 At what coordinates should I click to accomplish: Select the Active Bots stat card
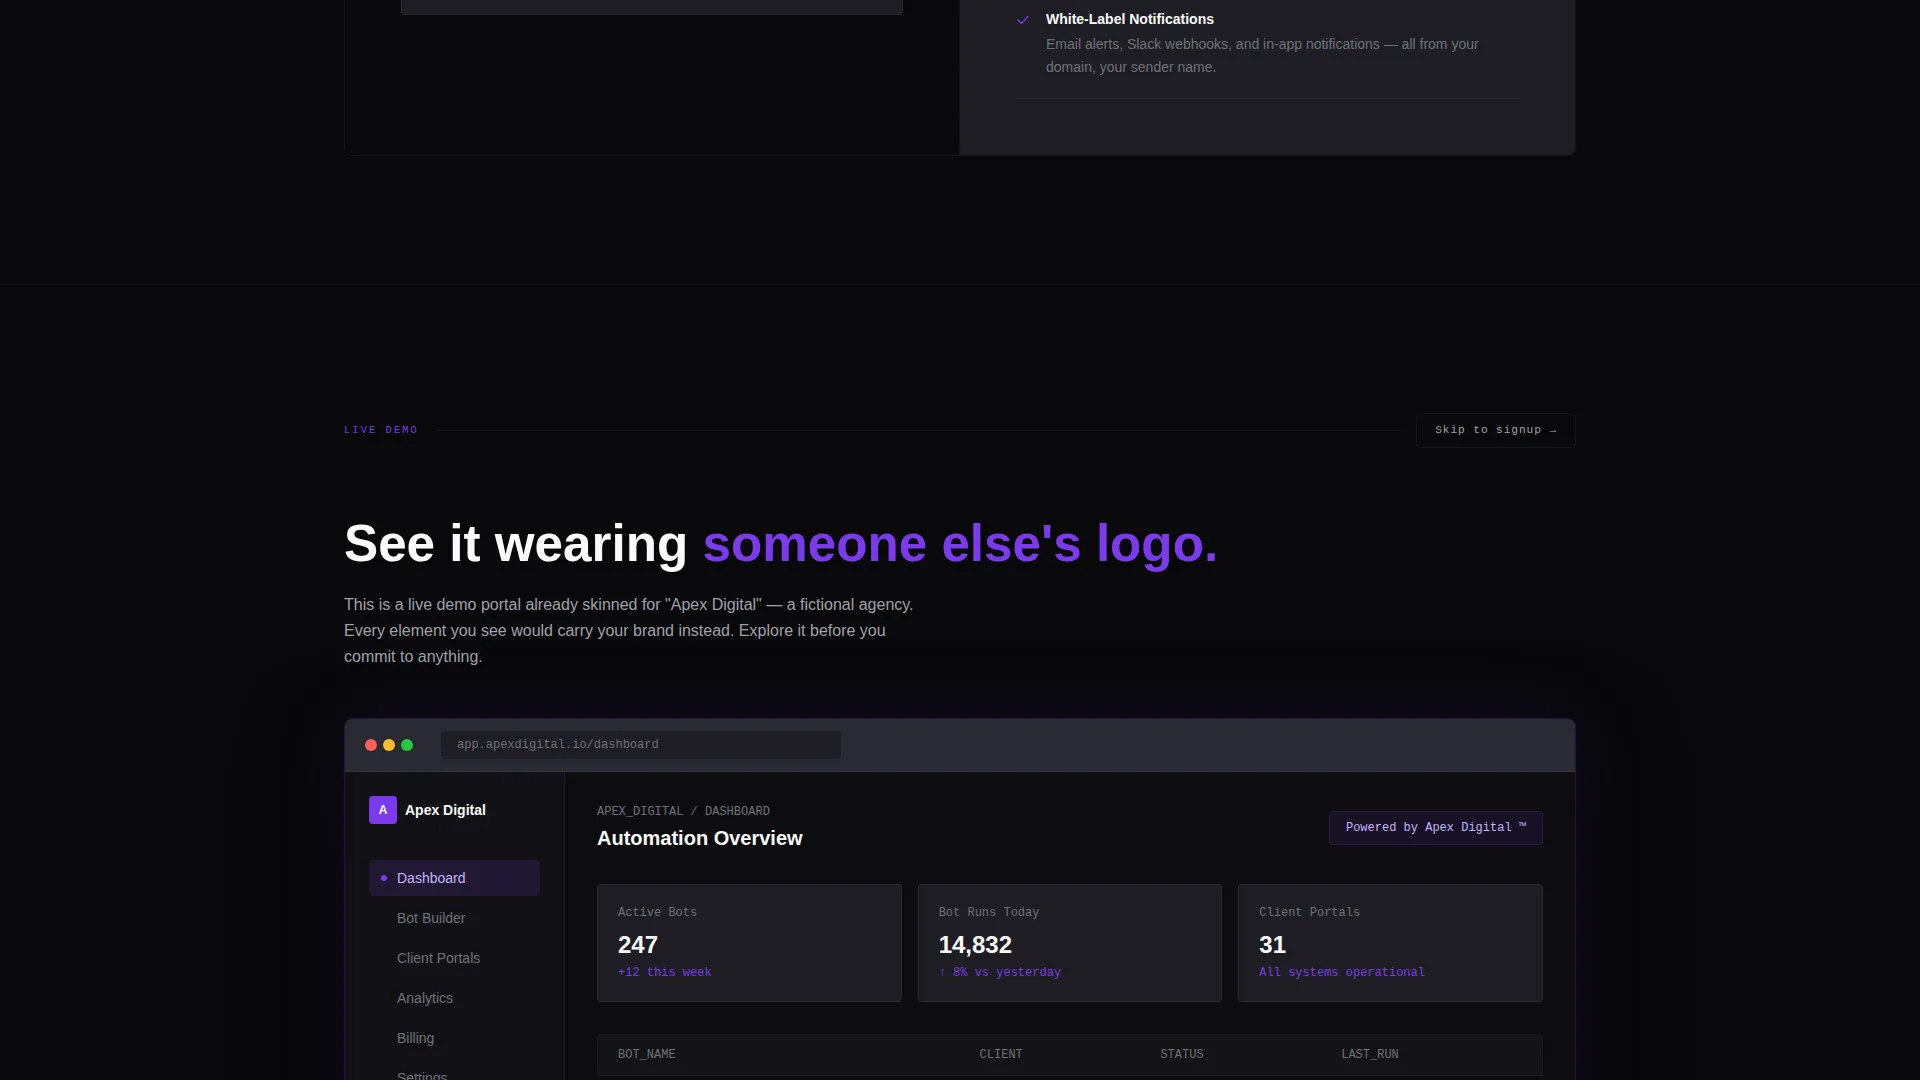coord(749,943)
